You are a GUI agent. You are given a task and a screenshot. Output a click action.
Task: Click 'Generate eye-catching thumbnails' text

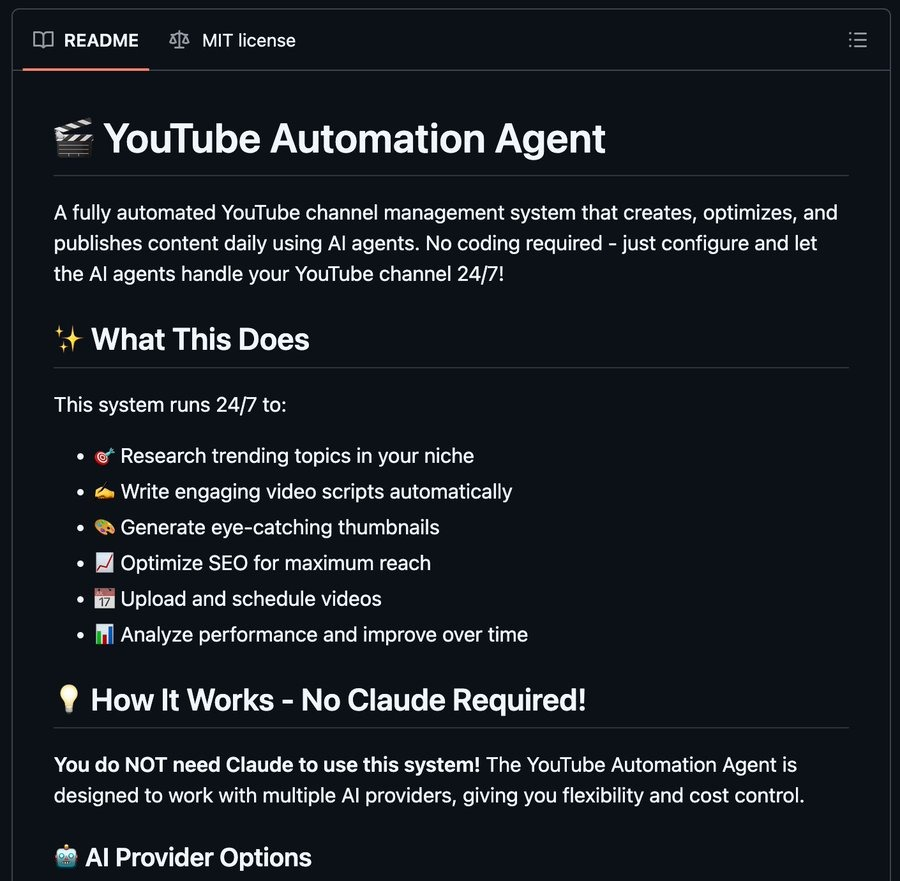(x=280, y=527)
